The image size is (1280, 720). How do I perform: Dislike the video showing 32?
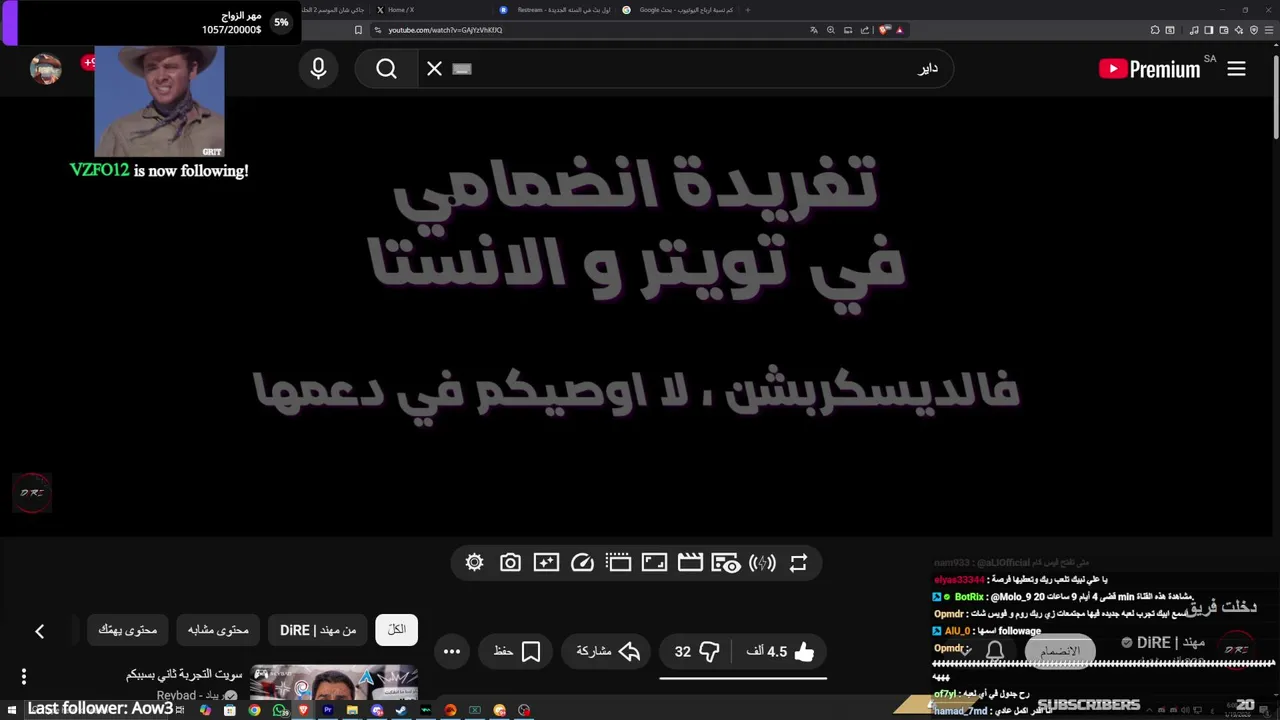click(x=698, y=652)
